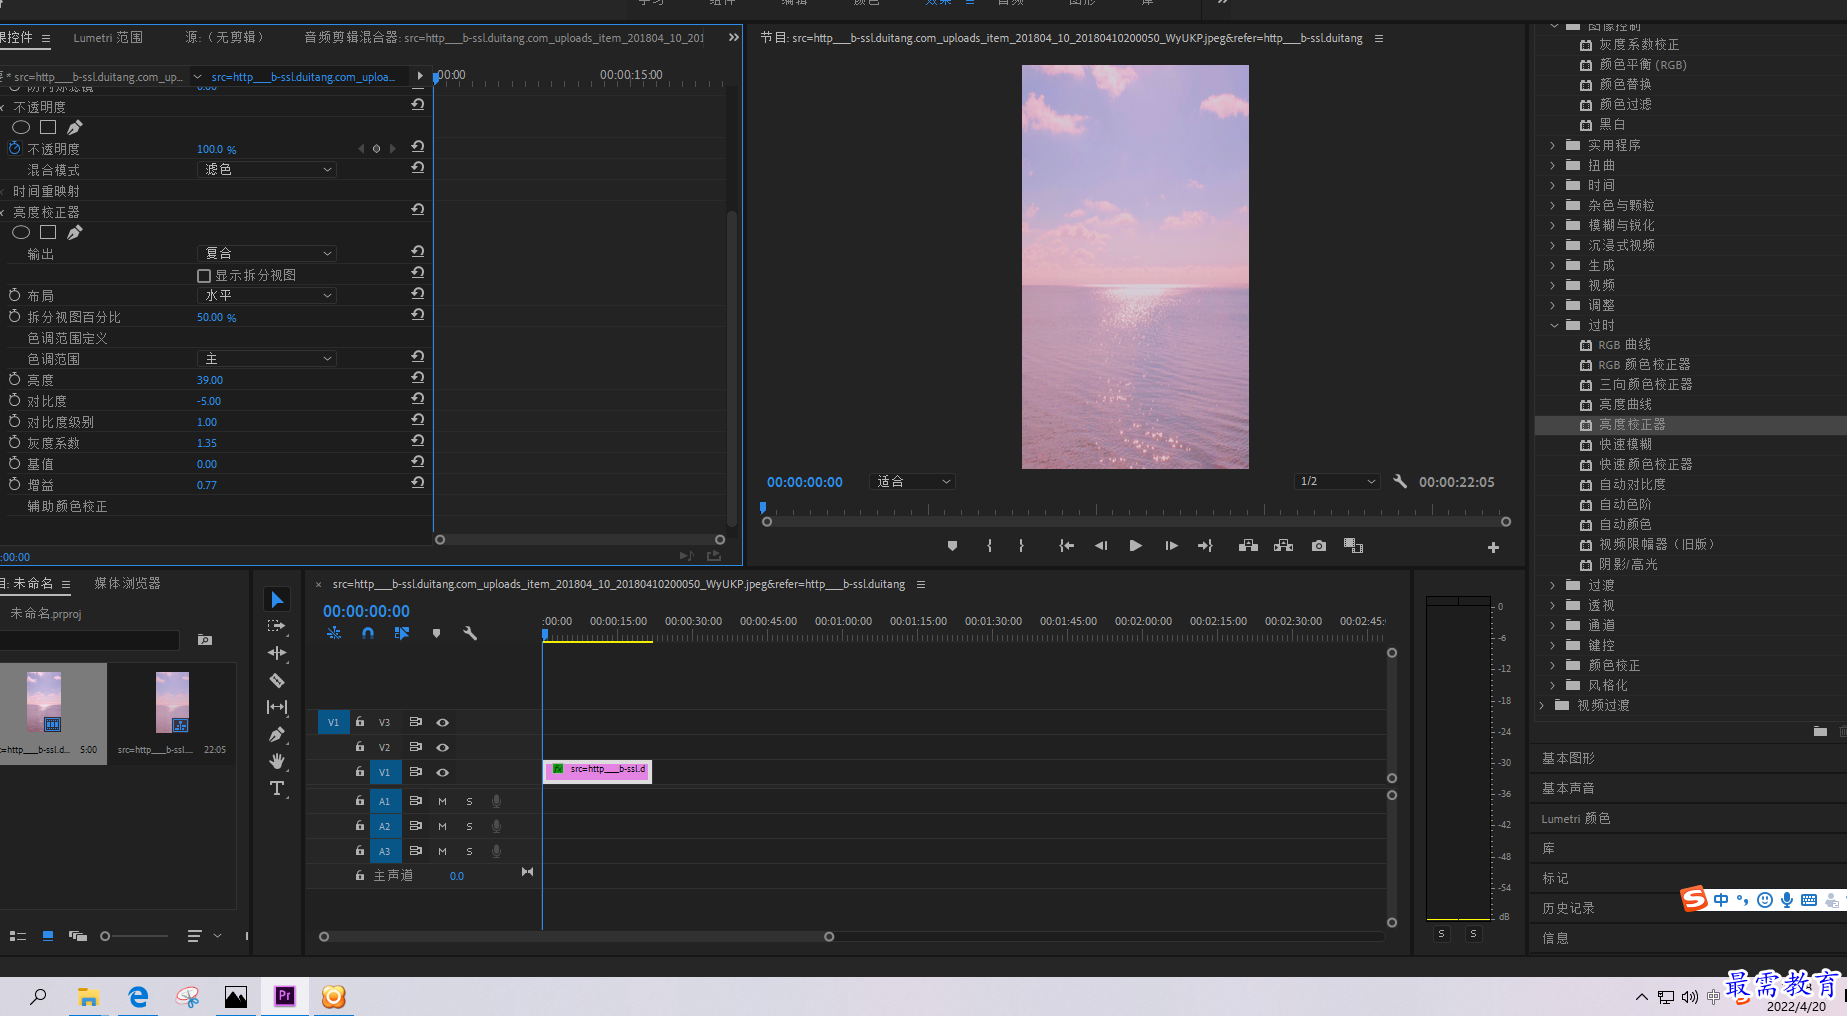Viewport: 1847px width, 1016px height.
Task: Click Go to In point button
Action: pos(1066,546)
